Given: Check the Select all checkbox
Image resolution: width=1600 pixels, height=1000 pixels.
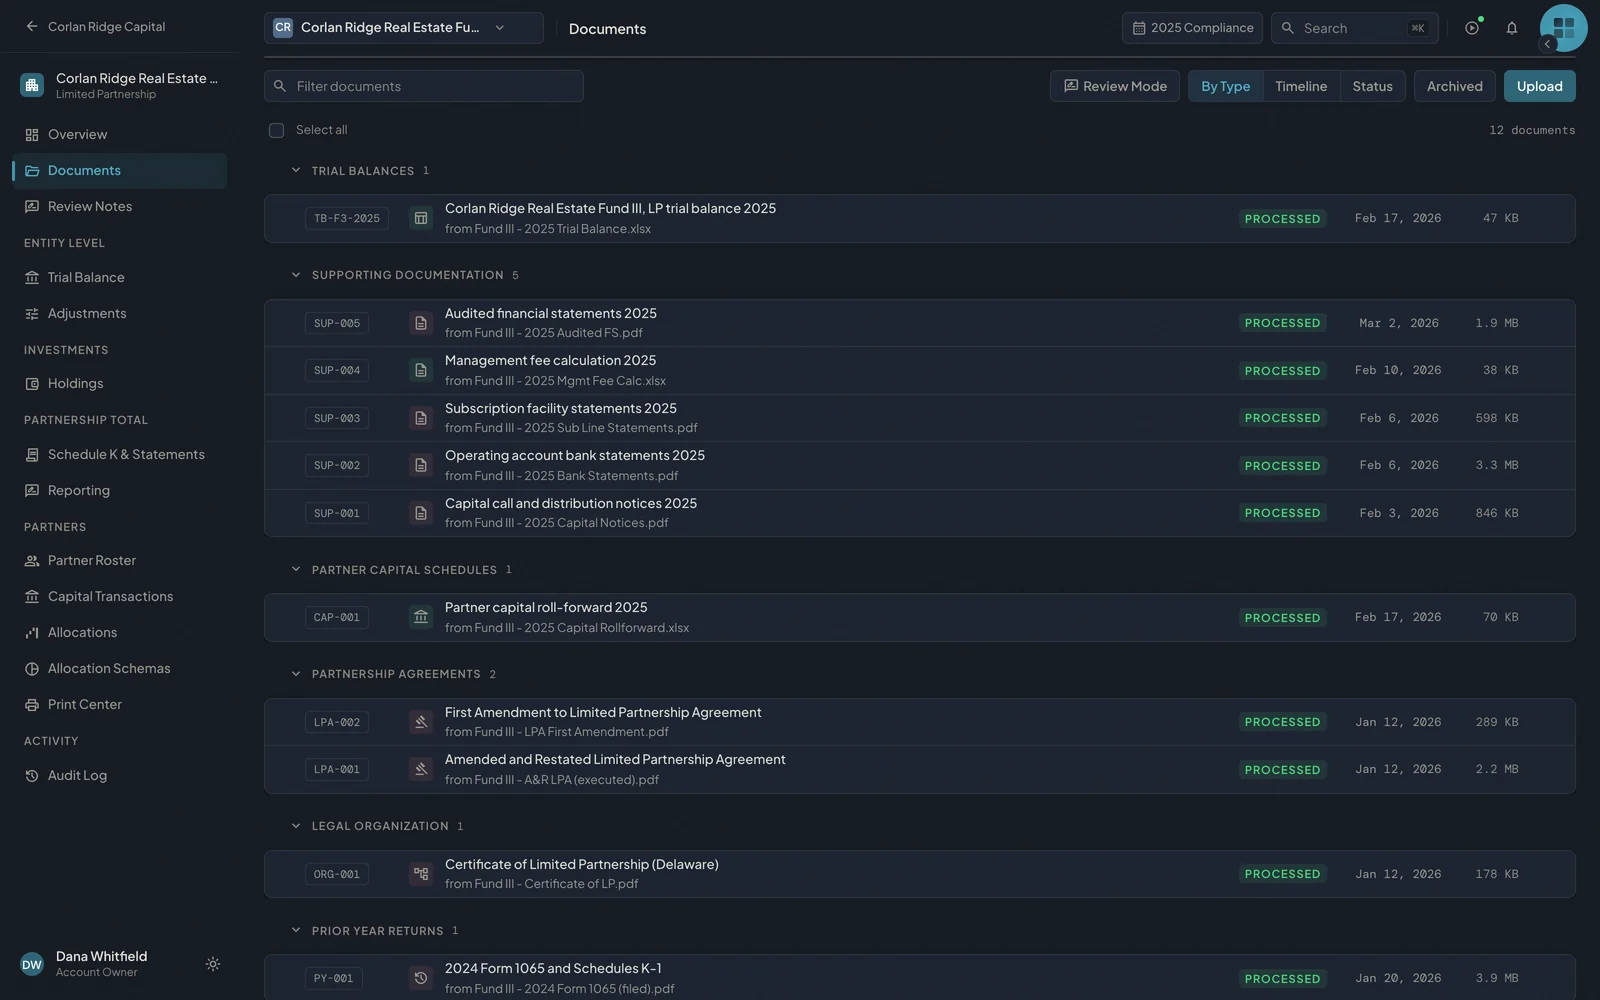Looking at the screenshot, I should [x=277, y=130].
